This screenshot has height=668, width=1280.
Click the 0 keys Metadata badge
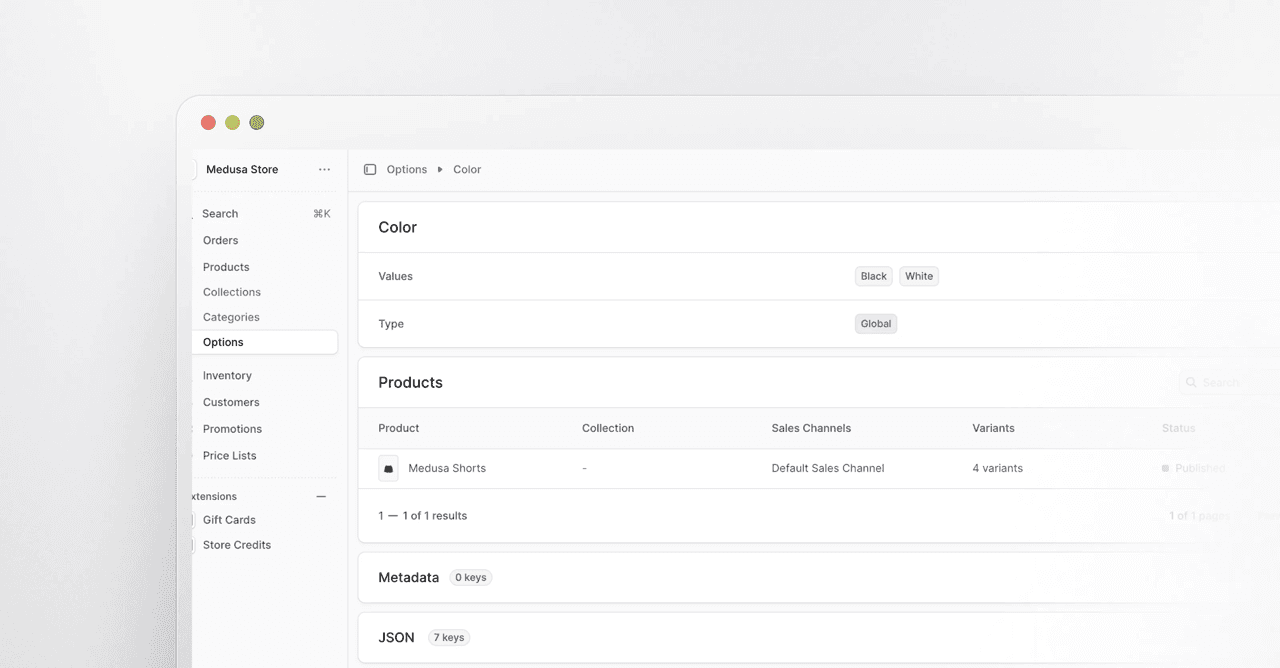point(470,578)
